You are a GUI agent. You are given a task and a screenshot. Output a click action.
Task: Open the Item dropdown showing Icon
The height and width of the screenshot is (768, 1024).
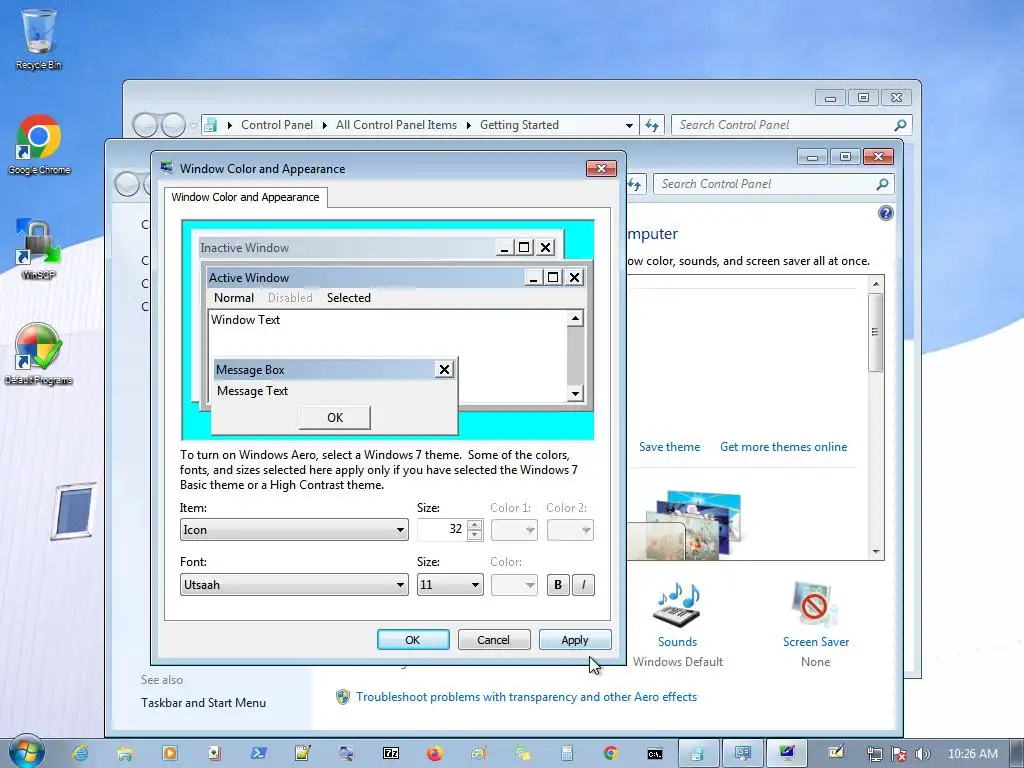[294, 530]
